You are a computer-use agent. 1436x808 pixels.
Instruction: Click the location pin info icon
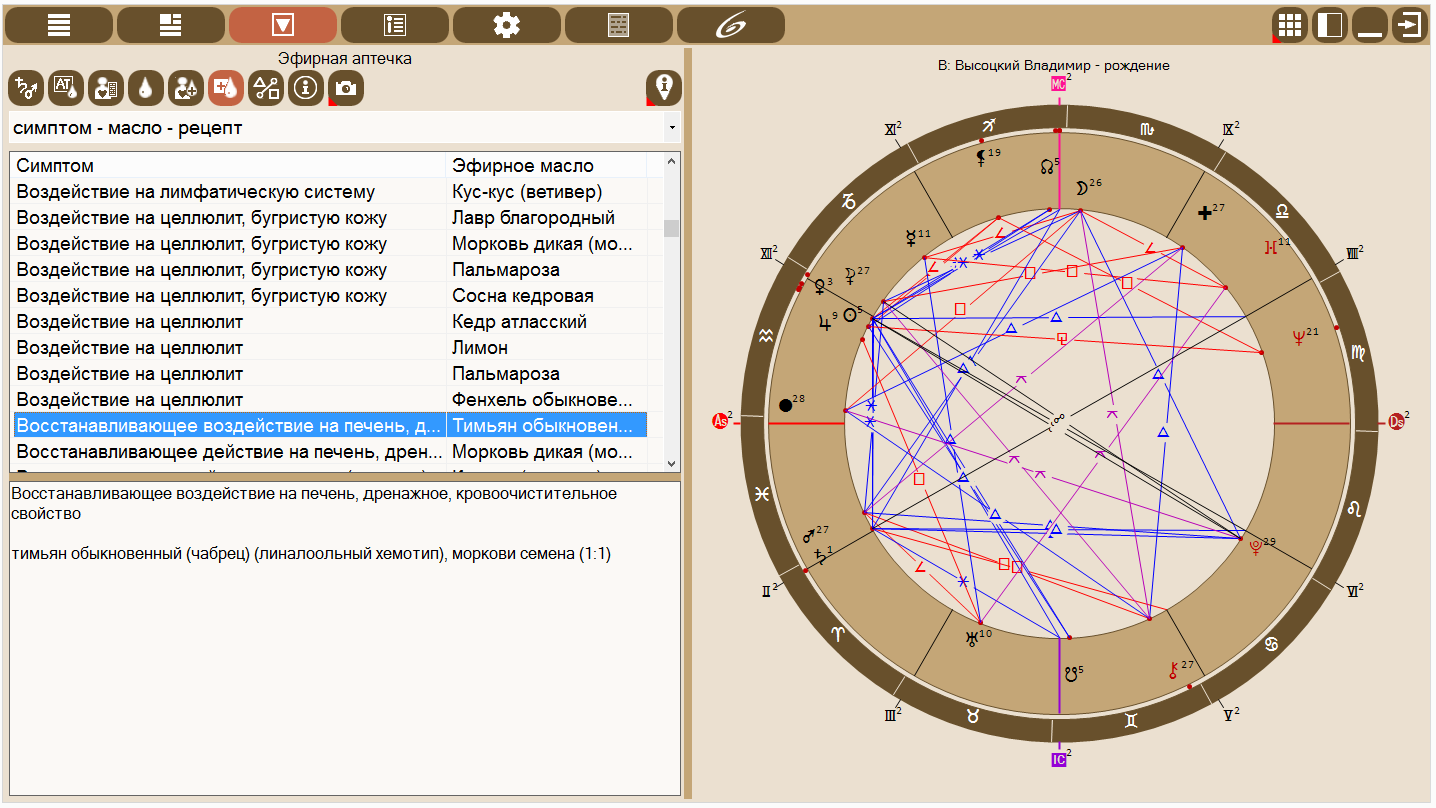tap(664, 88)
